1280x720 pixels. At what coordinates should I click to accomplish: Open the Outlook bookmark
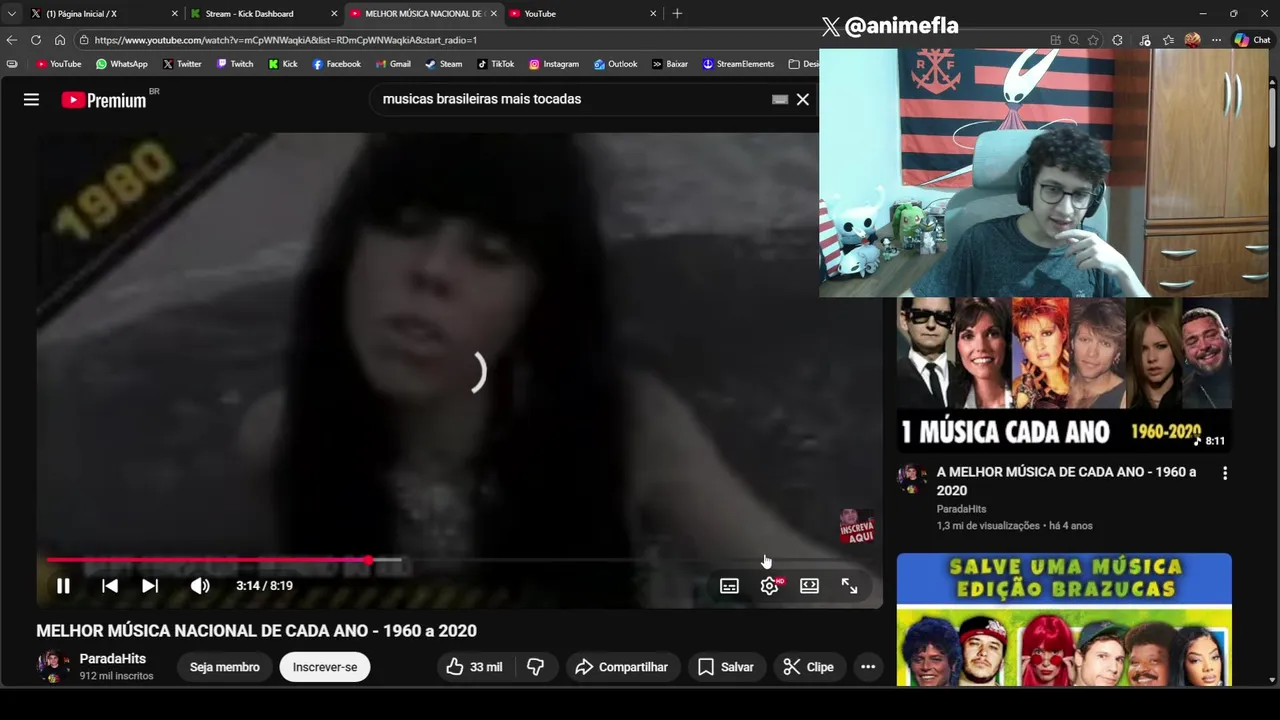(x=615, y=64)
